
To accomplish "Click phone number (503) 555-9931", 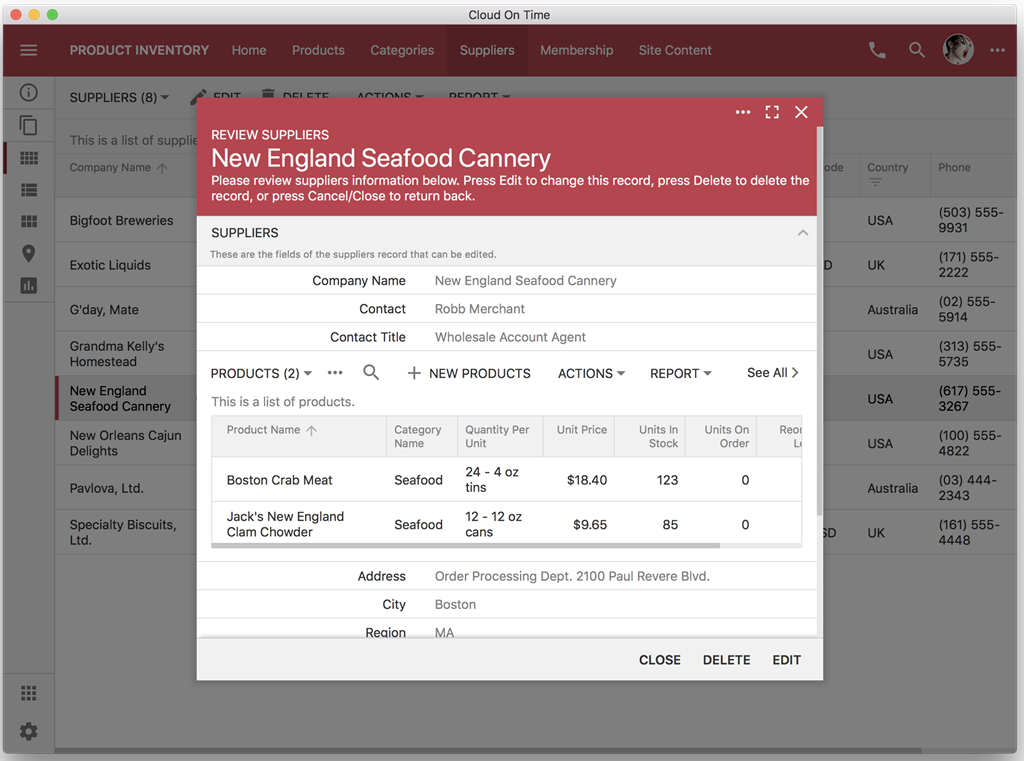I will (970, 220).
